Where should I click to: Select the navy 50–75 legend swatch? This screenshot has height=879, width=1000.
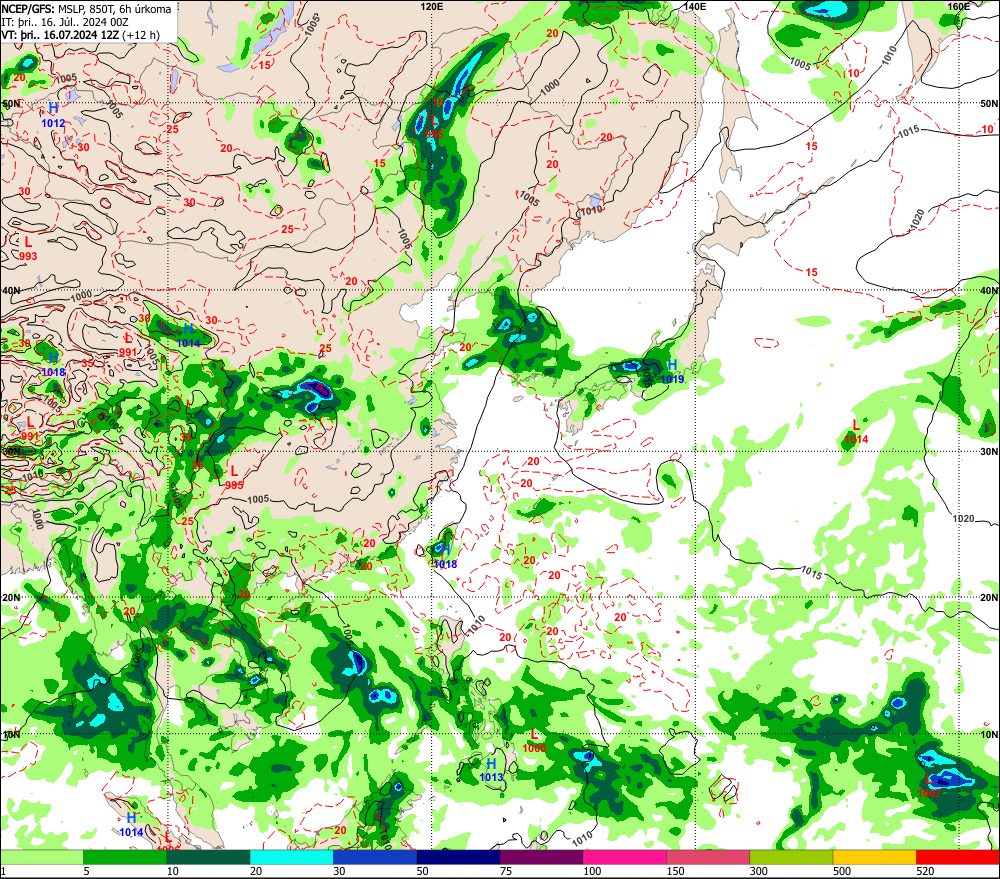(458, 857)
